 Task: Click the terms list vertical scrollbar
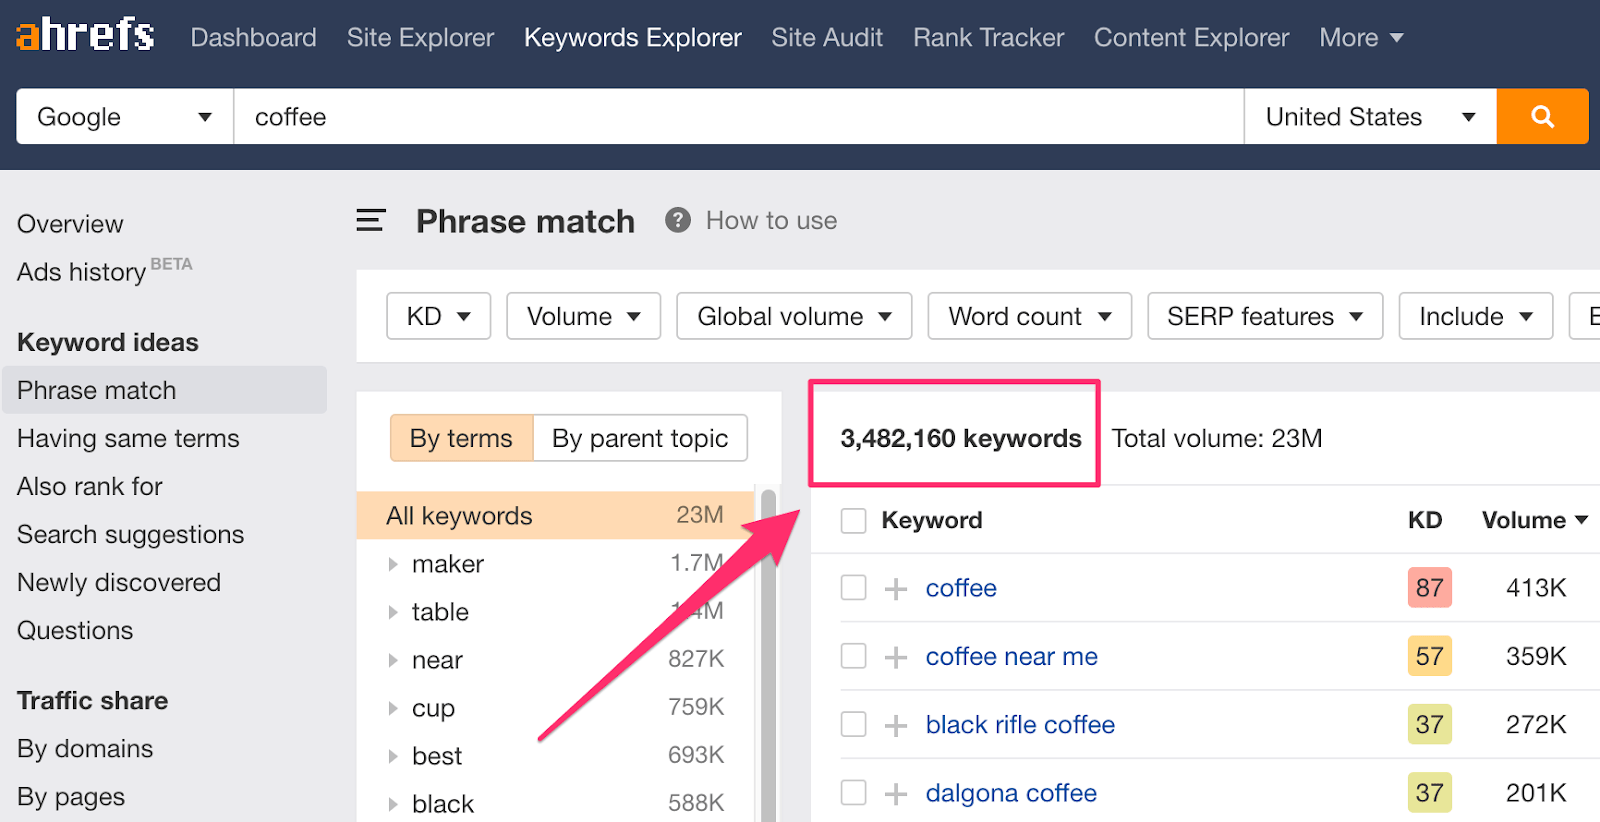[x=768, y=650]
